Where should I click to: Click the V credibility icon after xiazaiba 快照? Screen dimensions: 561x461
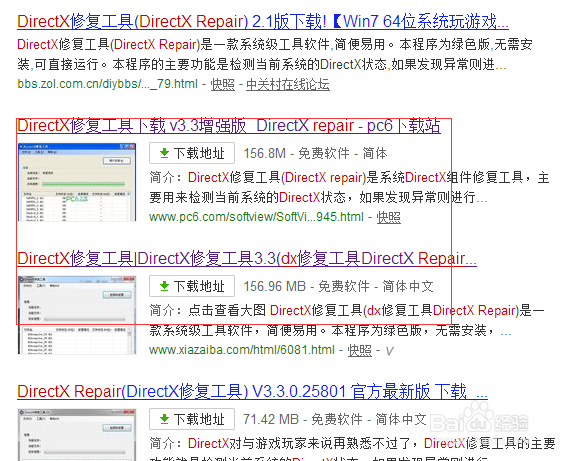(389, 351)
